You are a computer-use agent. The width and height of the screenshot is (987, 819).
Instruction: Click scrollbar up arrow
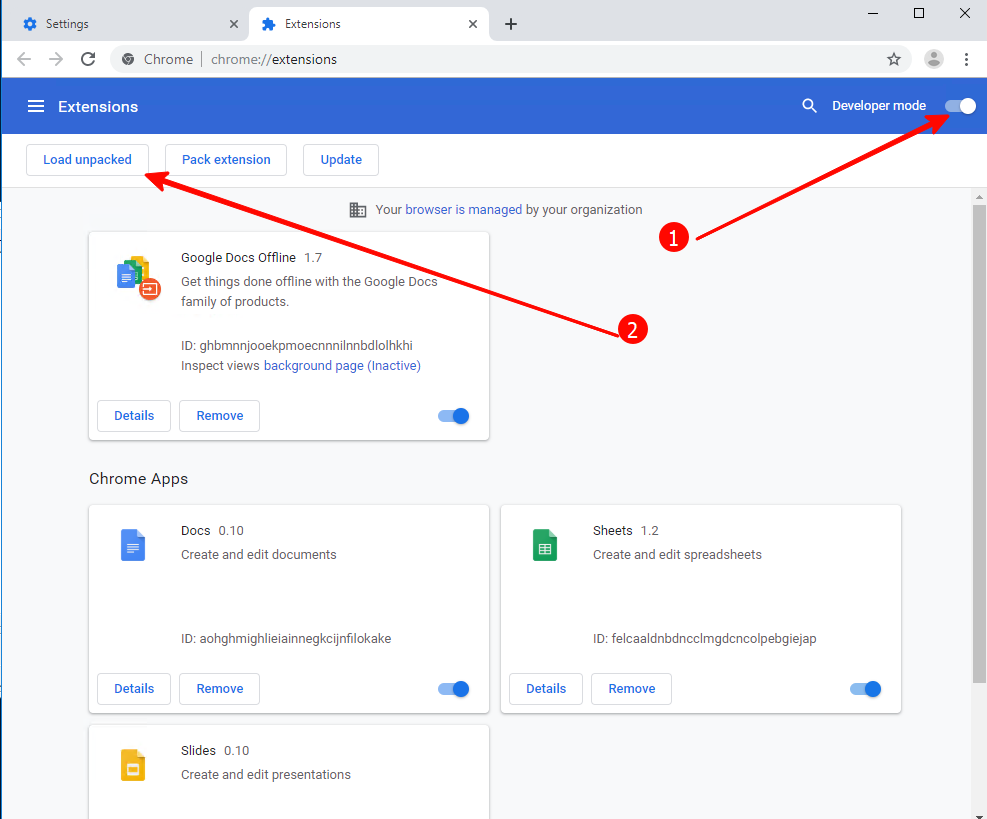(979, 197)
